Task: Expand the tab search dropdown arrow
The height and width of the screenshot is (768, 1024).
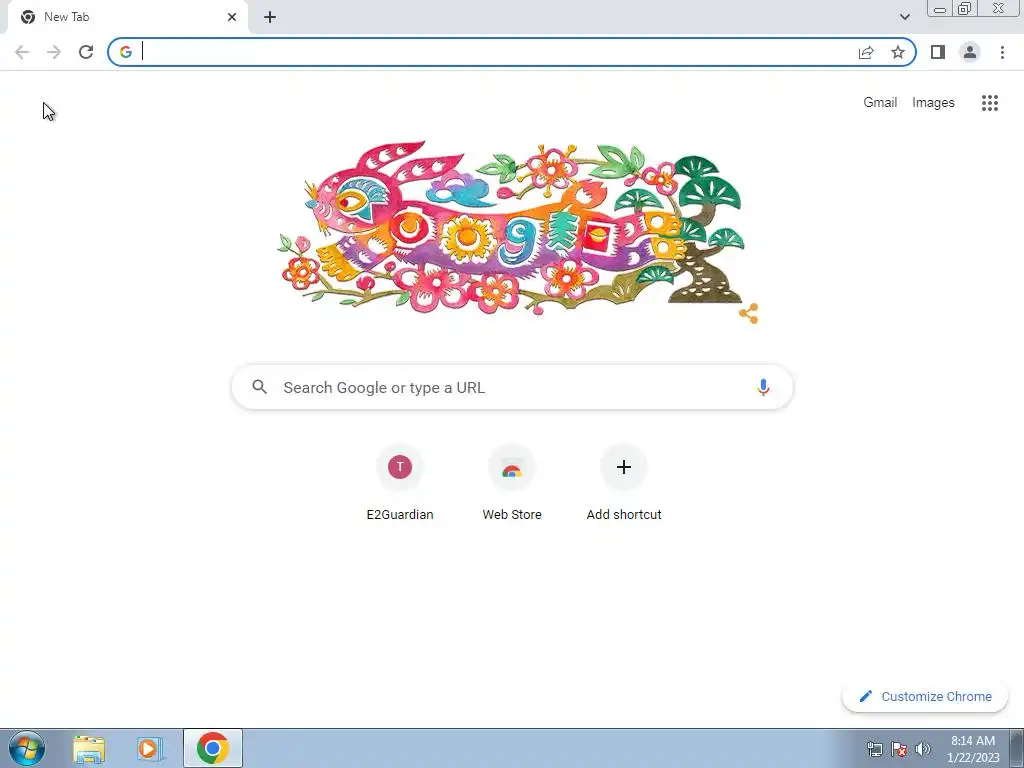Action: tap(904, 17)
